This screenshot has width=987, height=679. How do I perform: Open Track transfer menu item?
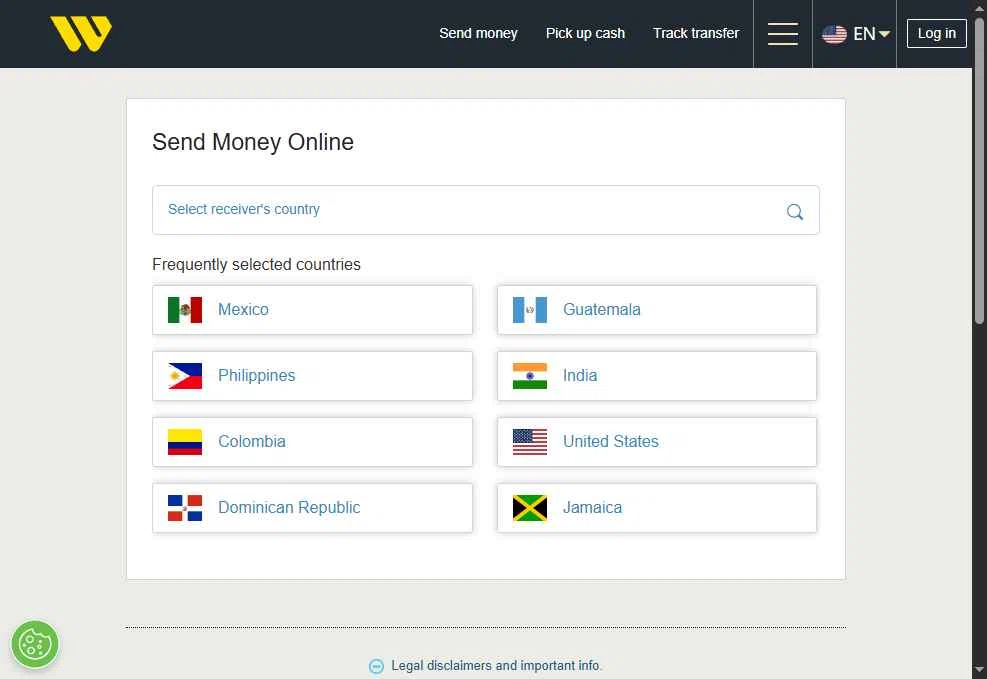[x=696, y=33]
